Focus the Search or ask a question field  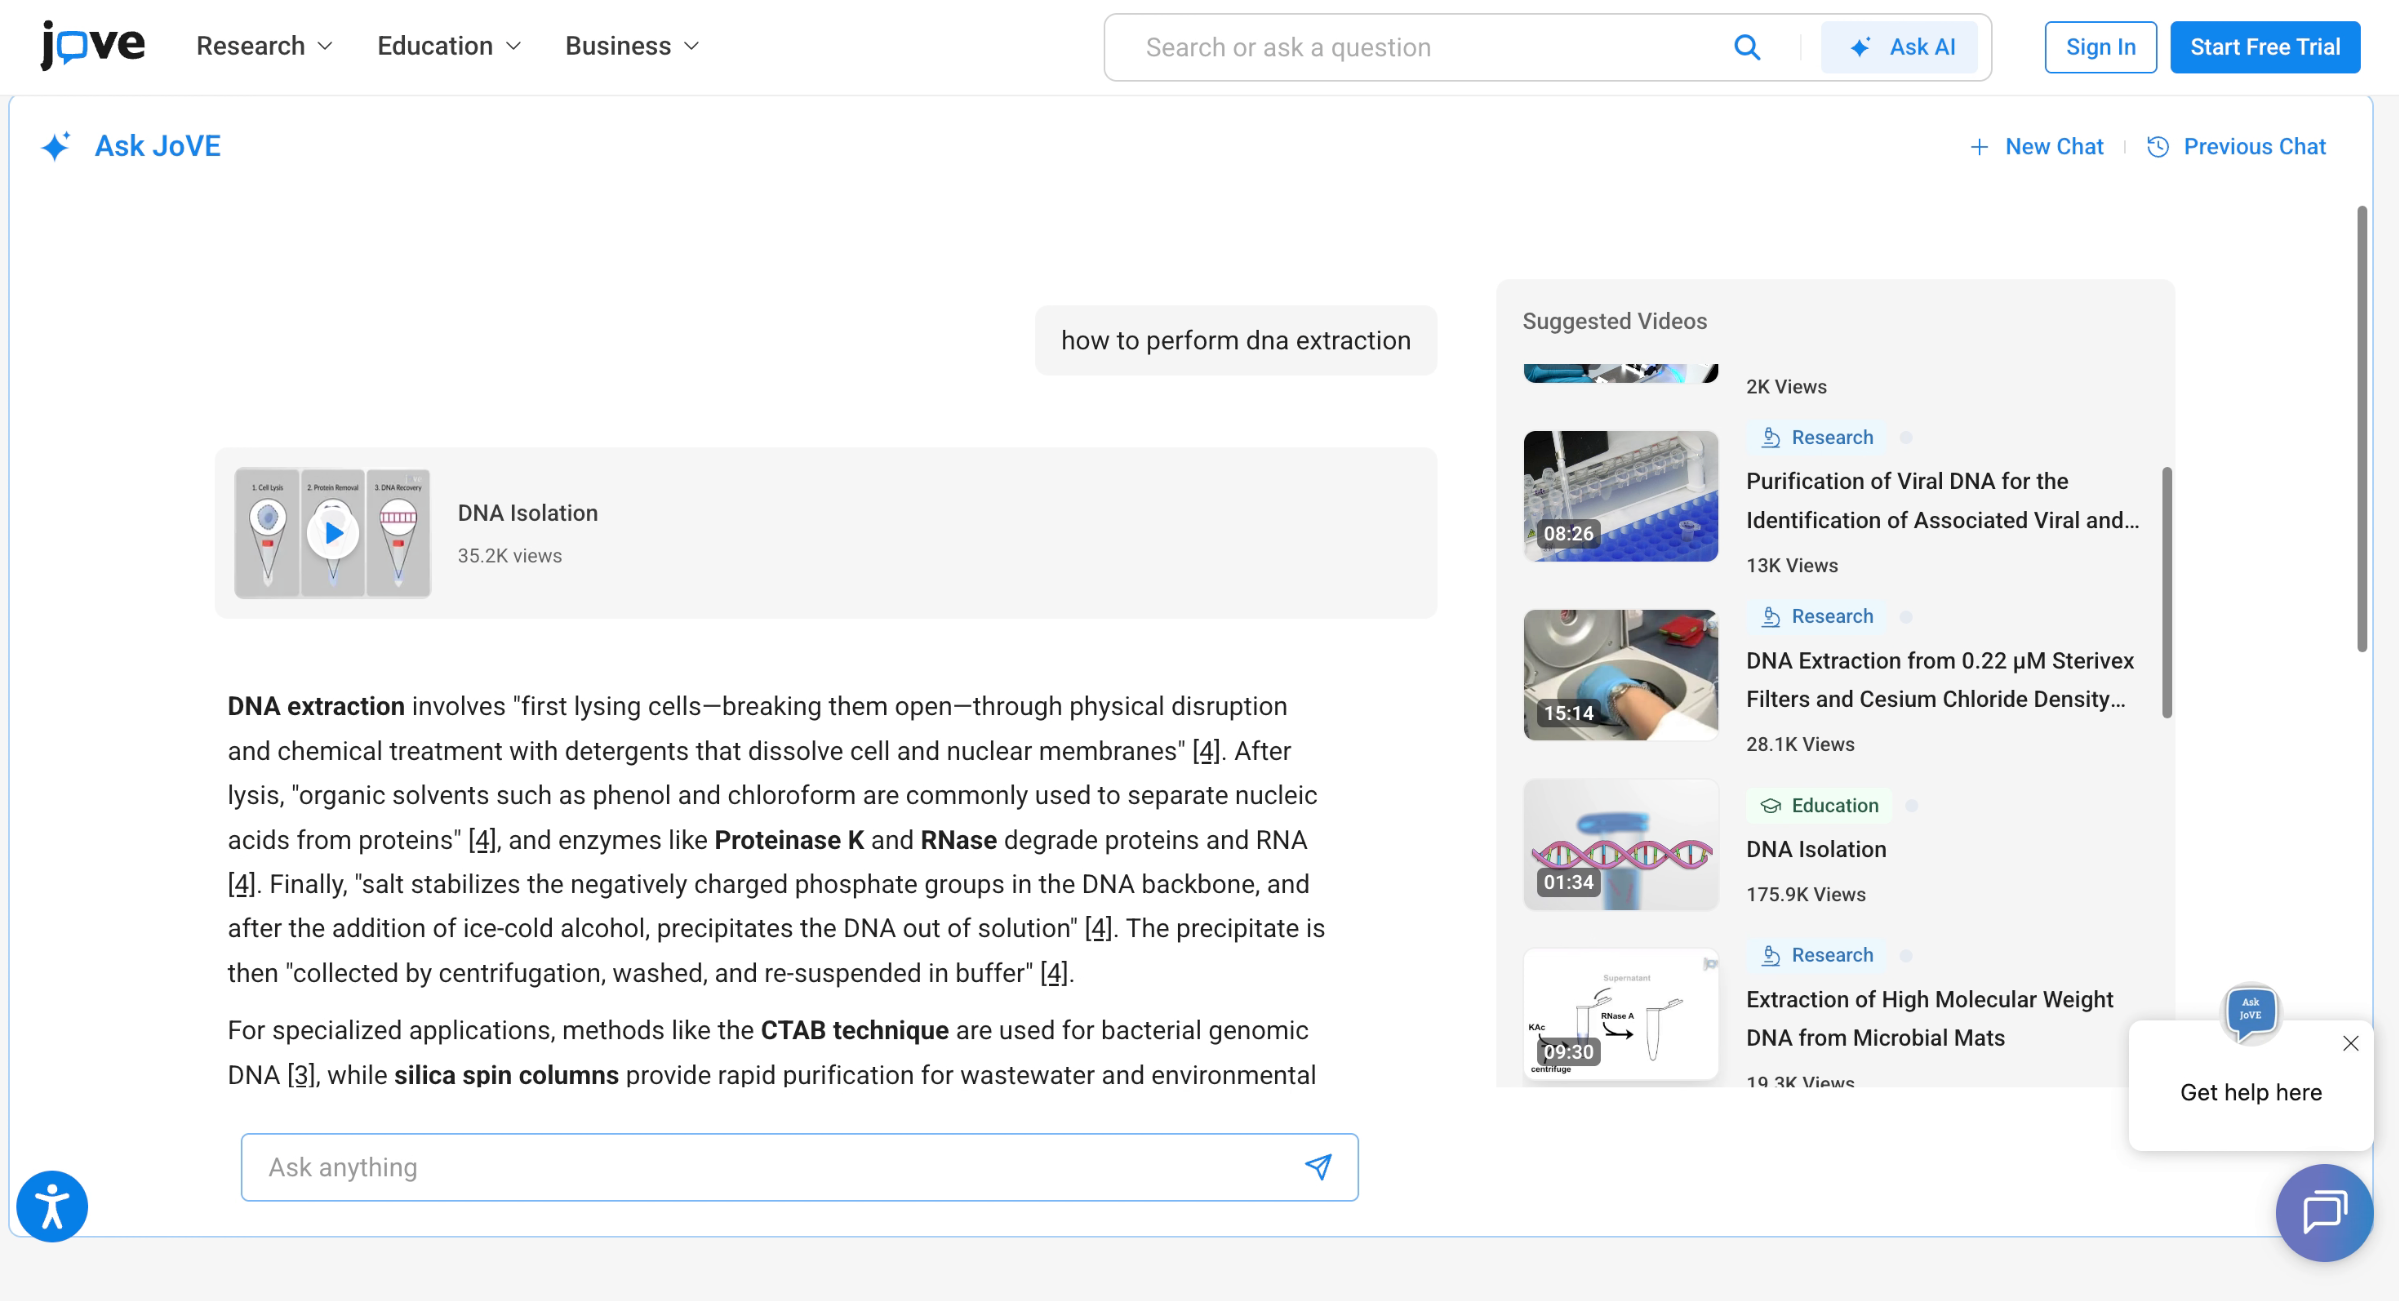(x=1425, y=47)
